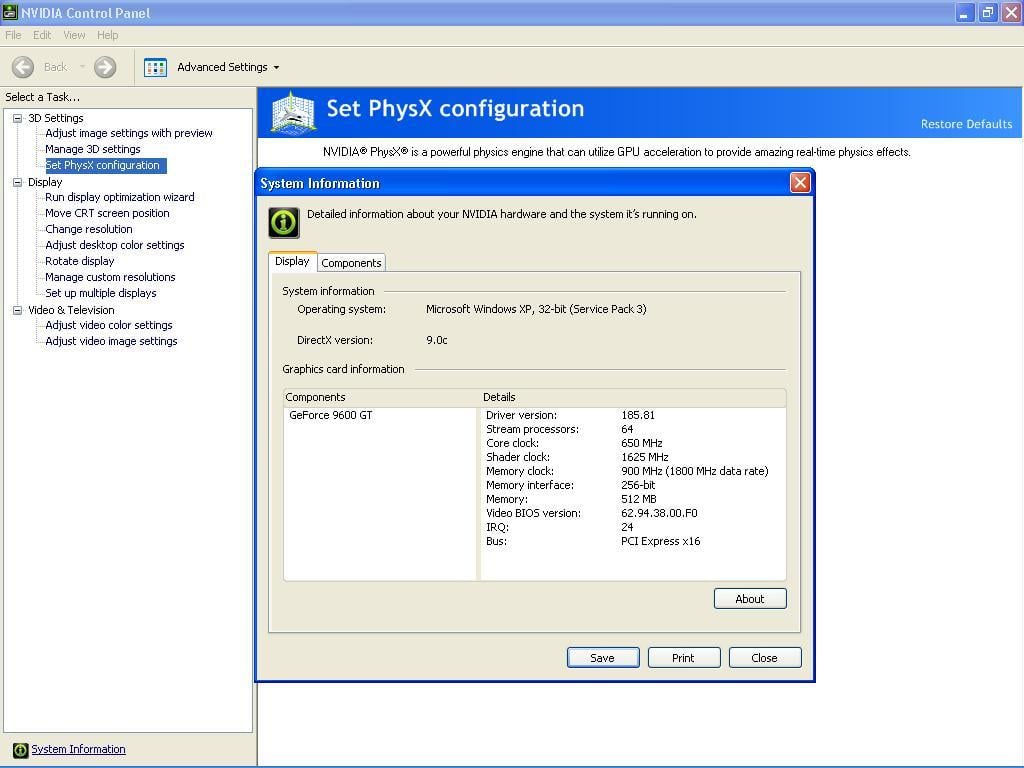Click the PhysX configuration header image
1024x768 pixels.
point(293,112)
